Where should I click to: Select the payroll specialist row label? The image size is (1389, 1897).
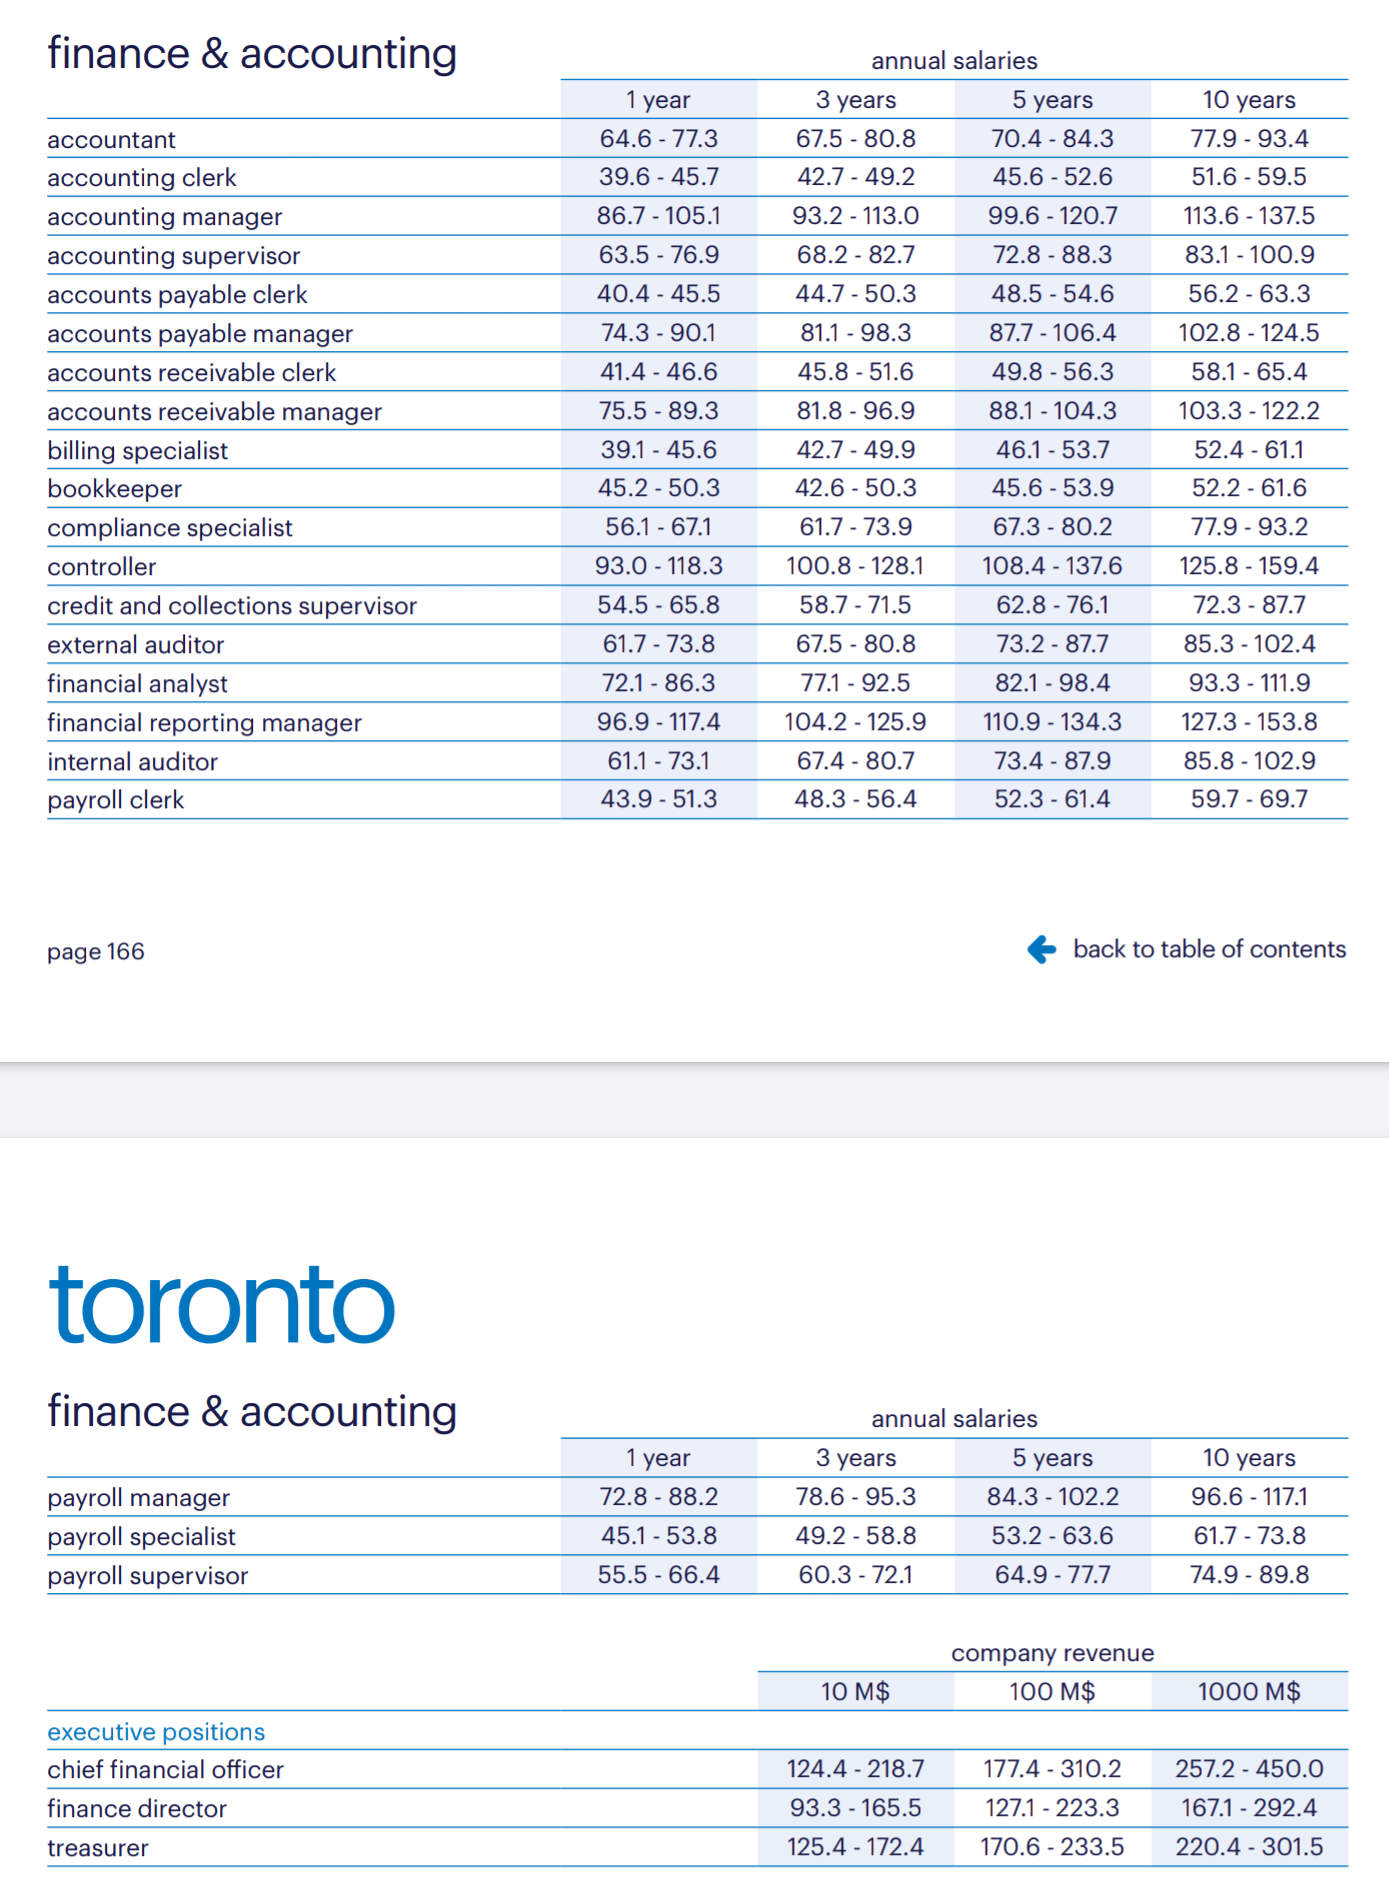click(x=141, y=1537)
